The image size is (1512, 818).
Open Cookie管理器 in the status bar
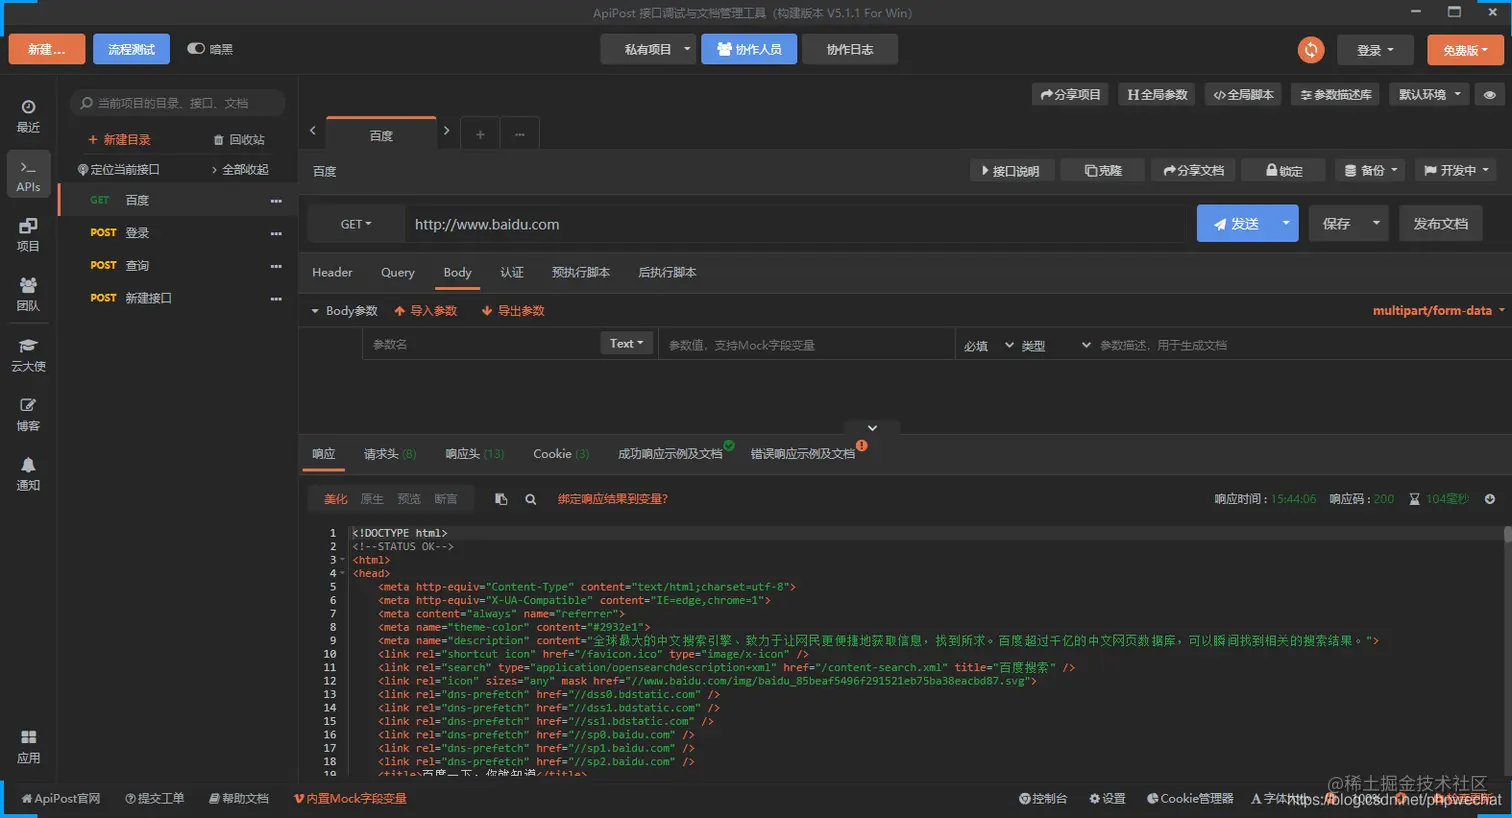[1190, 799]
